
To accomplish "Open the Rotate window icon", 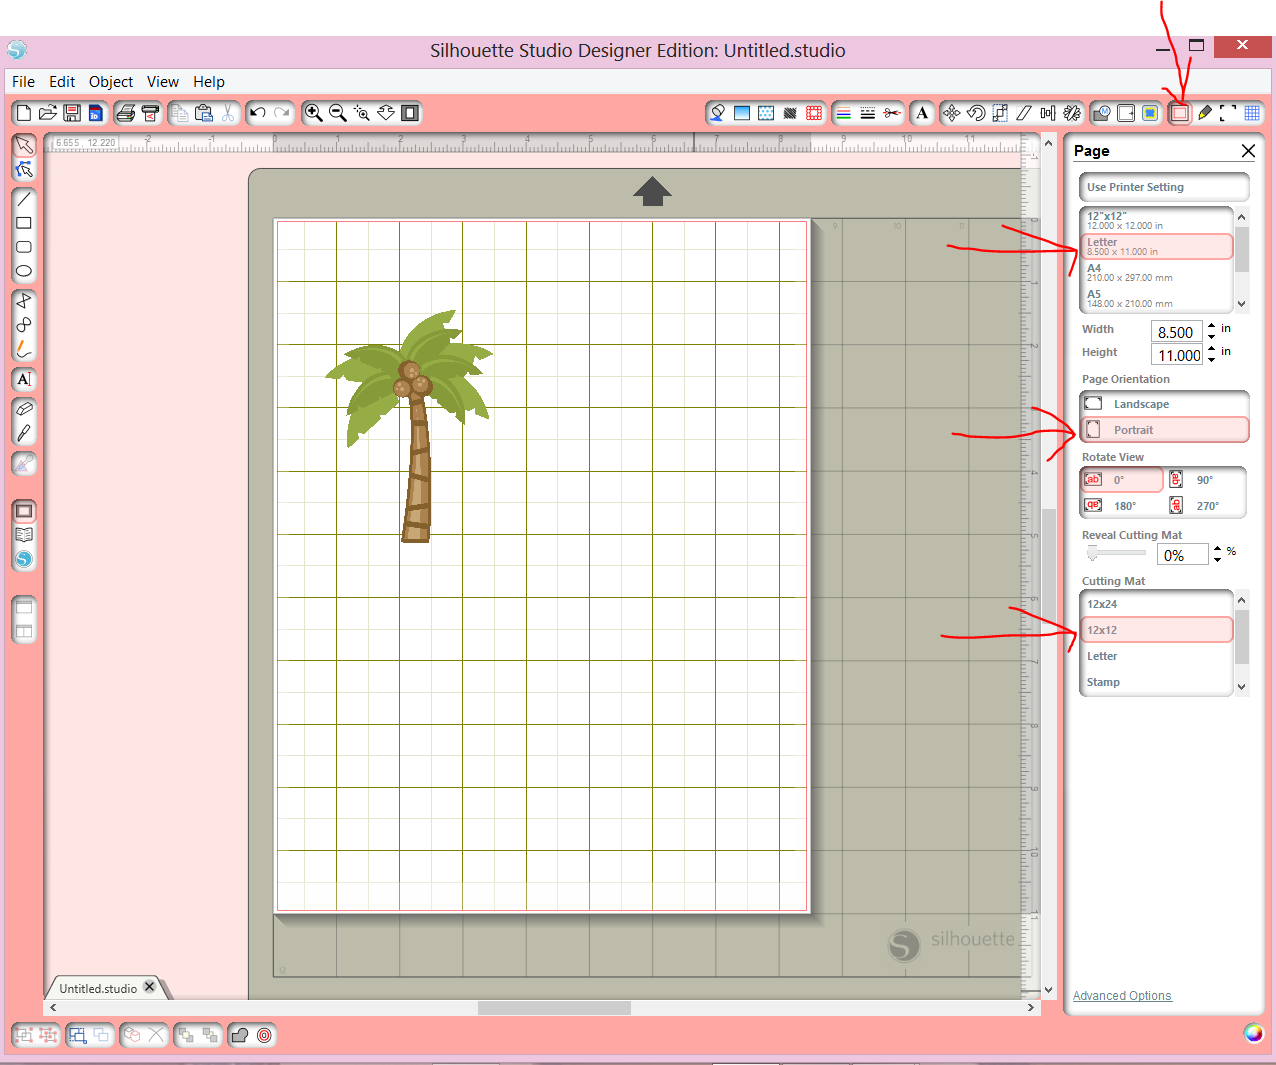I will pyautogui.click(x=976, y=113).
